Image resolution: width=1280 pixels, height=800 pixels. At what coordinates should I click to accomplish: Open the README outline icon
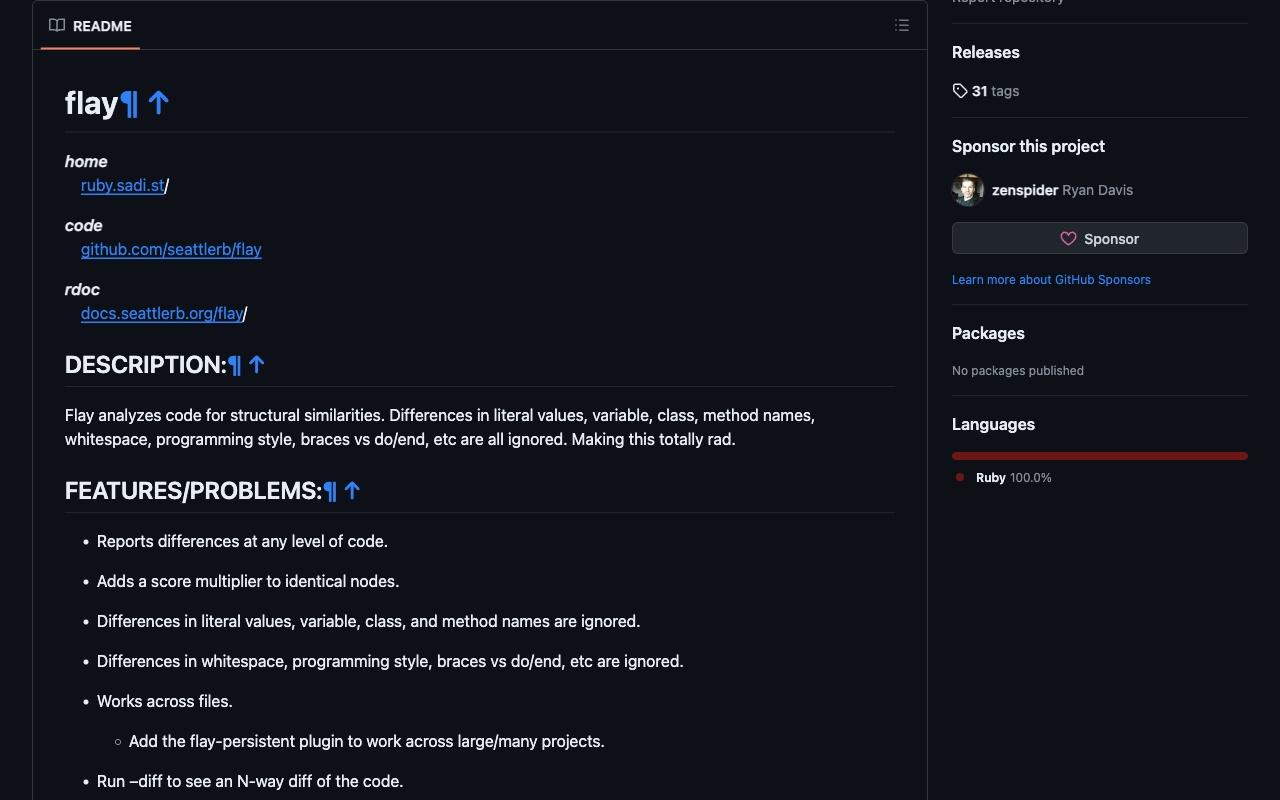pyautogui.click(x=902, y=26)
